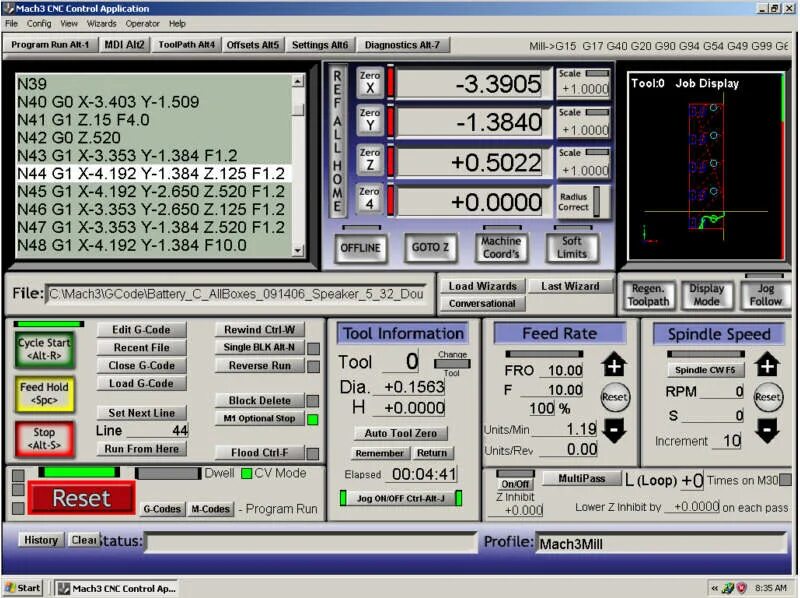Click the Tool number field
800x598 pixels.
point(401,362)
